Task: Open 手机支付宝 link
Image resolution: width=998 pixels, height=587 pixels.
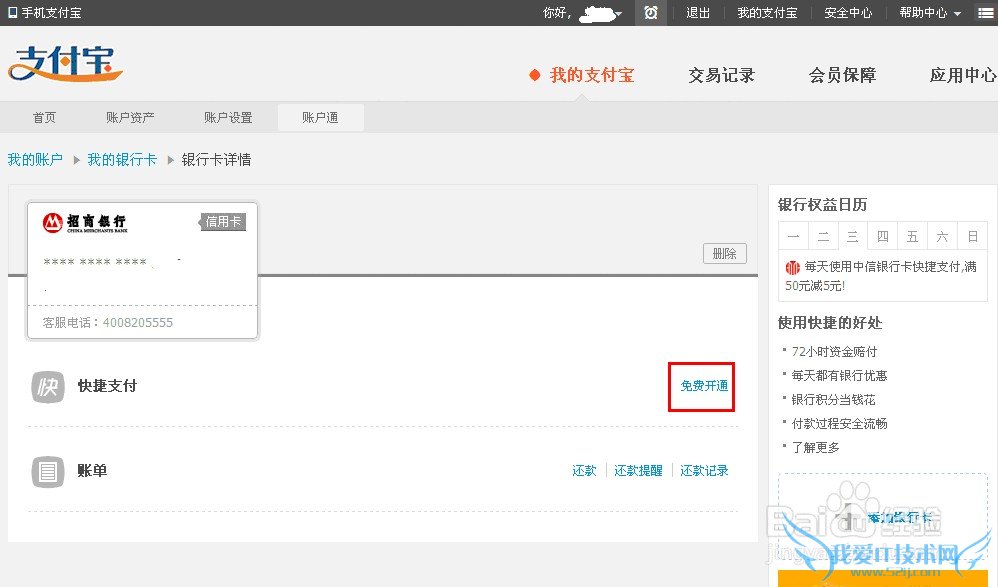Action: tap(52, 12)
